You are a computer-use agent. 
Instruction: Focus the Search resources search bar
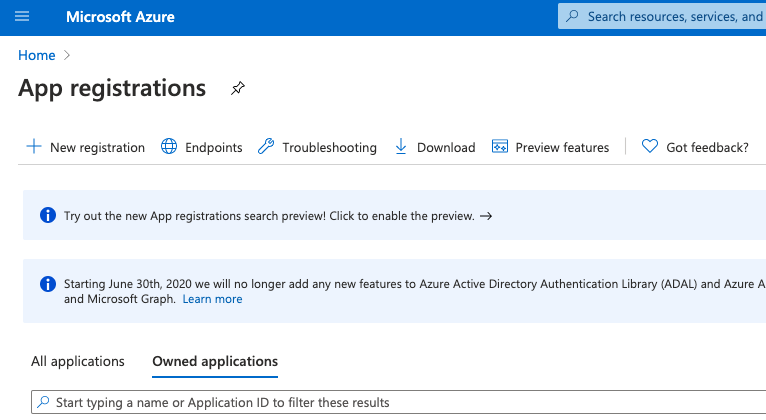[662, 17]
